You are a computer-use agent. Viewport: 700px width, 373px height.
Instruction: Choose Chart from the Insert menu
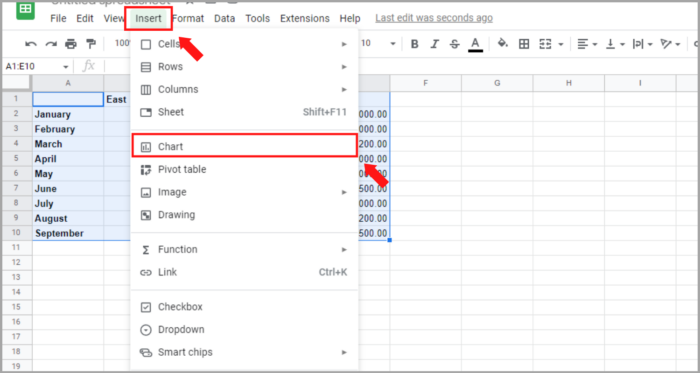pos(245,146)
